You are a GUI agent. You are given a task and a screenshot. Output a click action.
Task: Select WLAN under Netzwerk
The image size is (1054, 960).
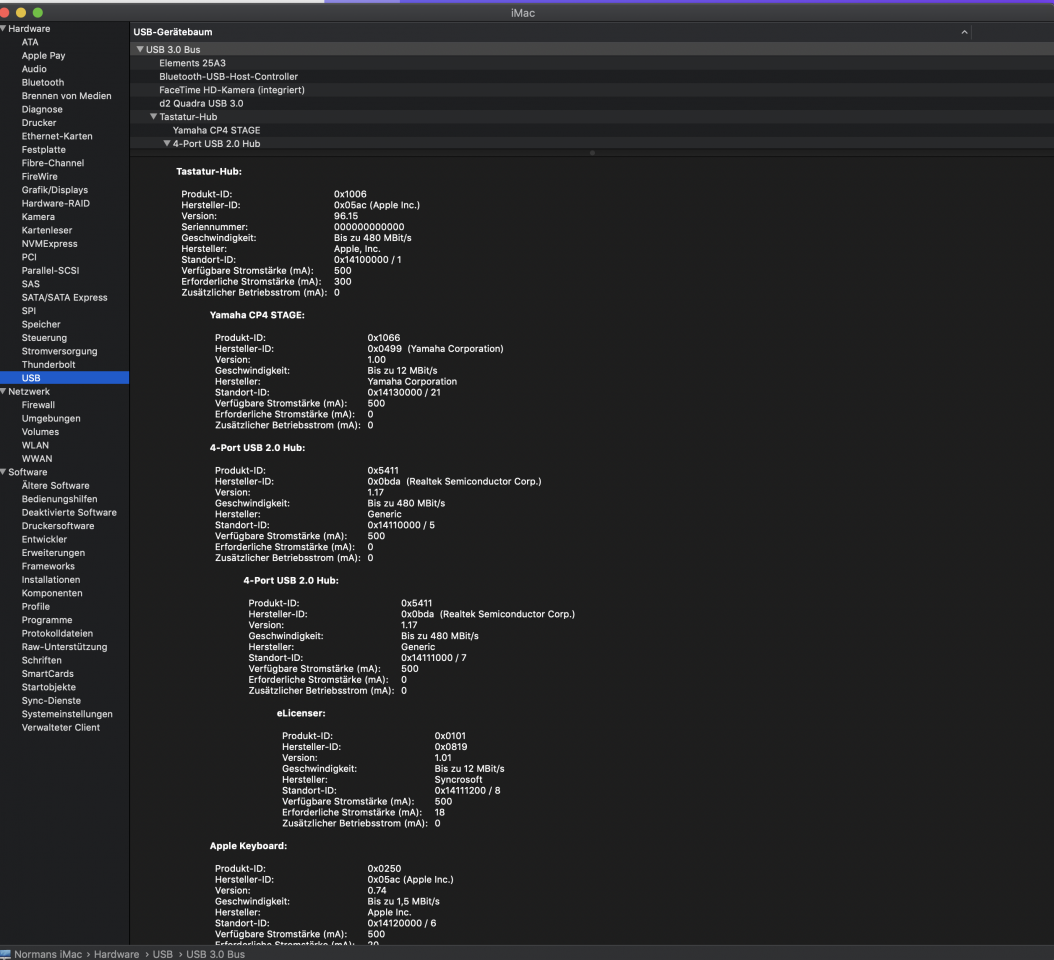[35, 445]
